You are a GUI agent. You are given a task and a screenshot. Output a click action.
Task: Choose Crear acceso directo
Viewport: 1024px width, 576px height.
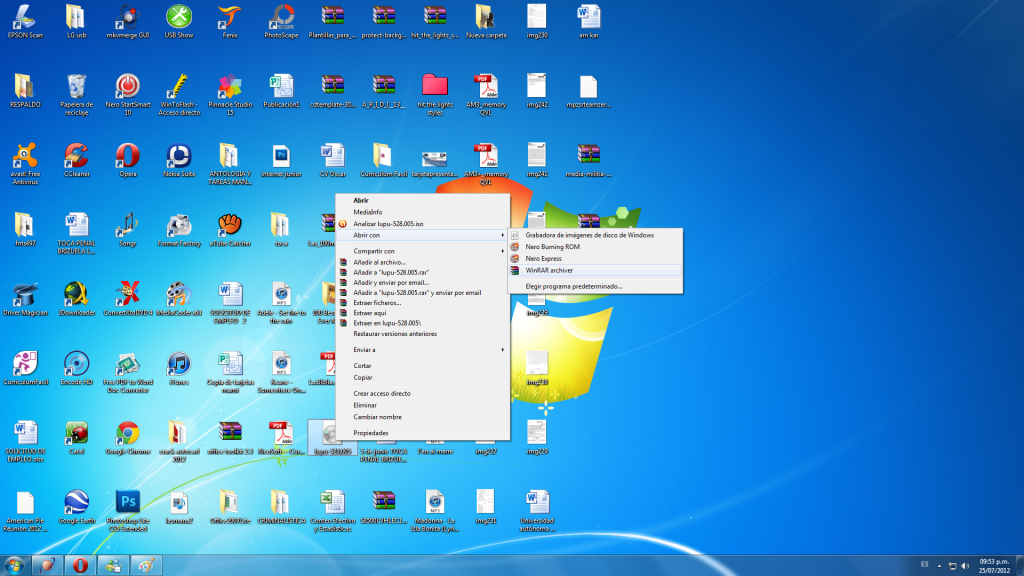coord(423,394)
